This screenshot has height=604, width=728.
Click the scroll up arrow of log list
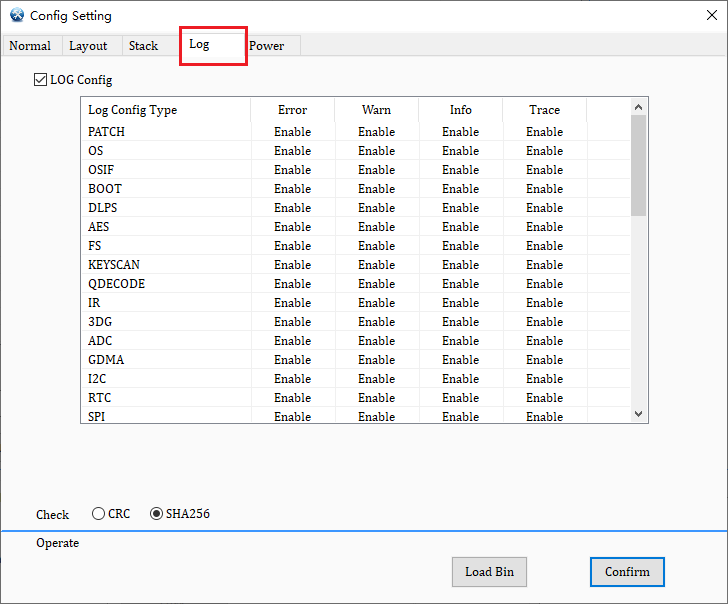point(639,106)
